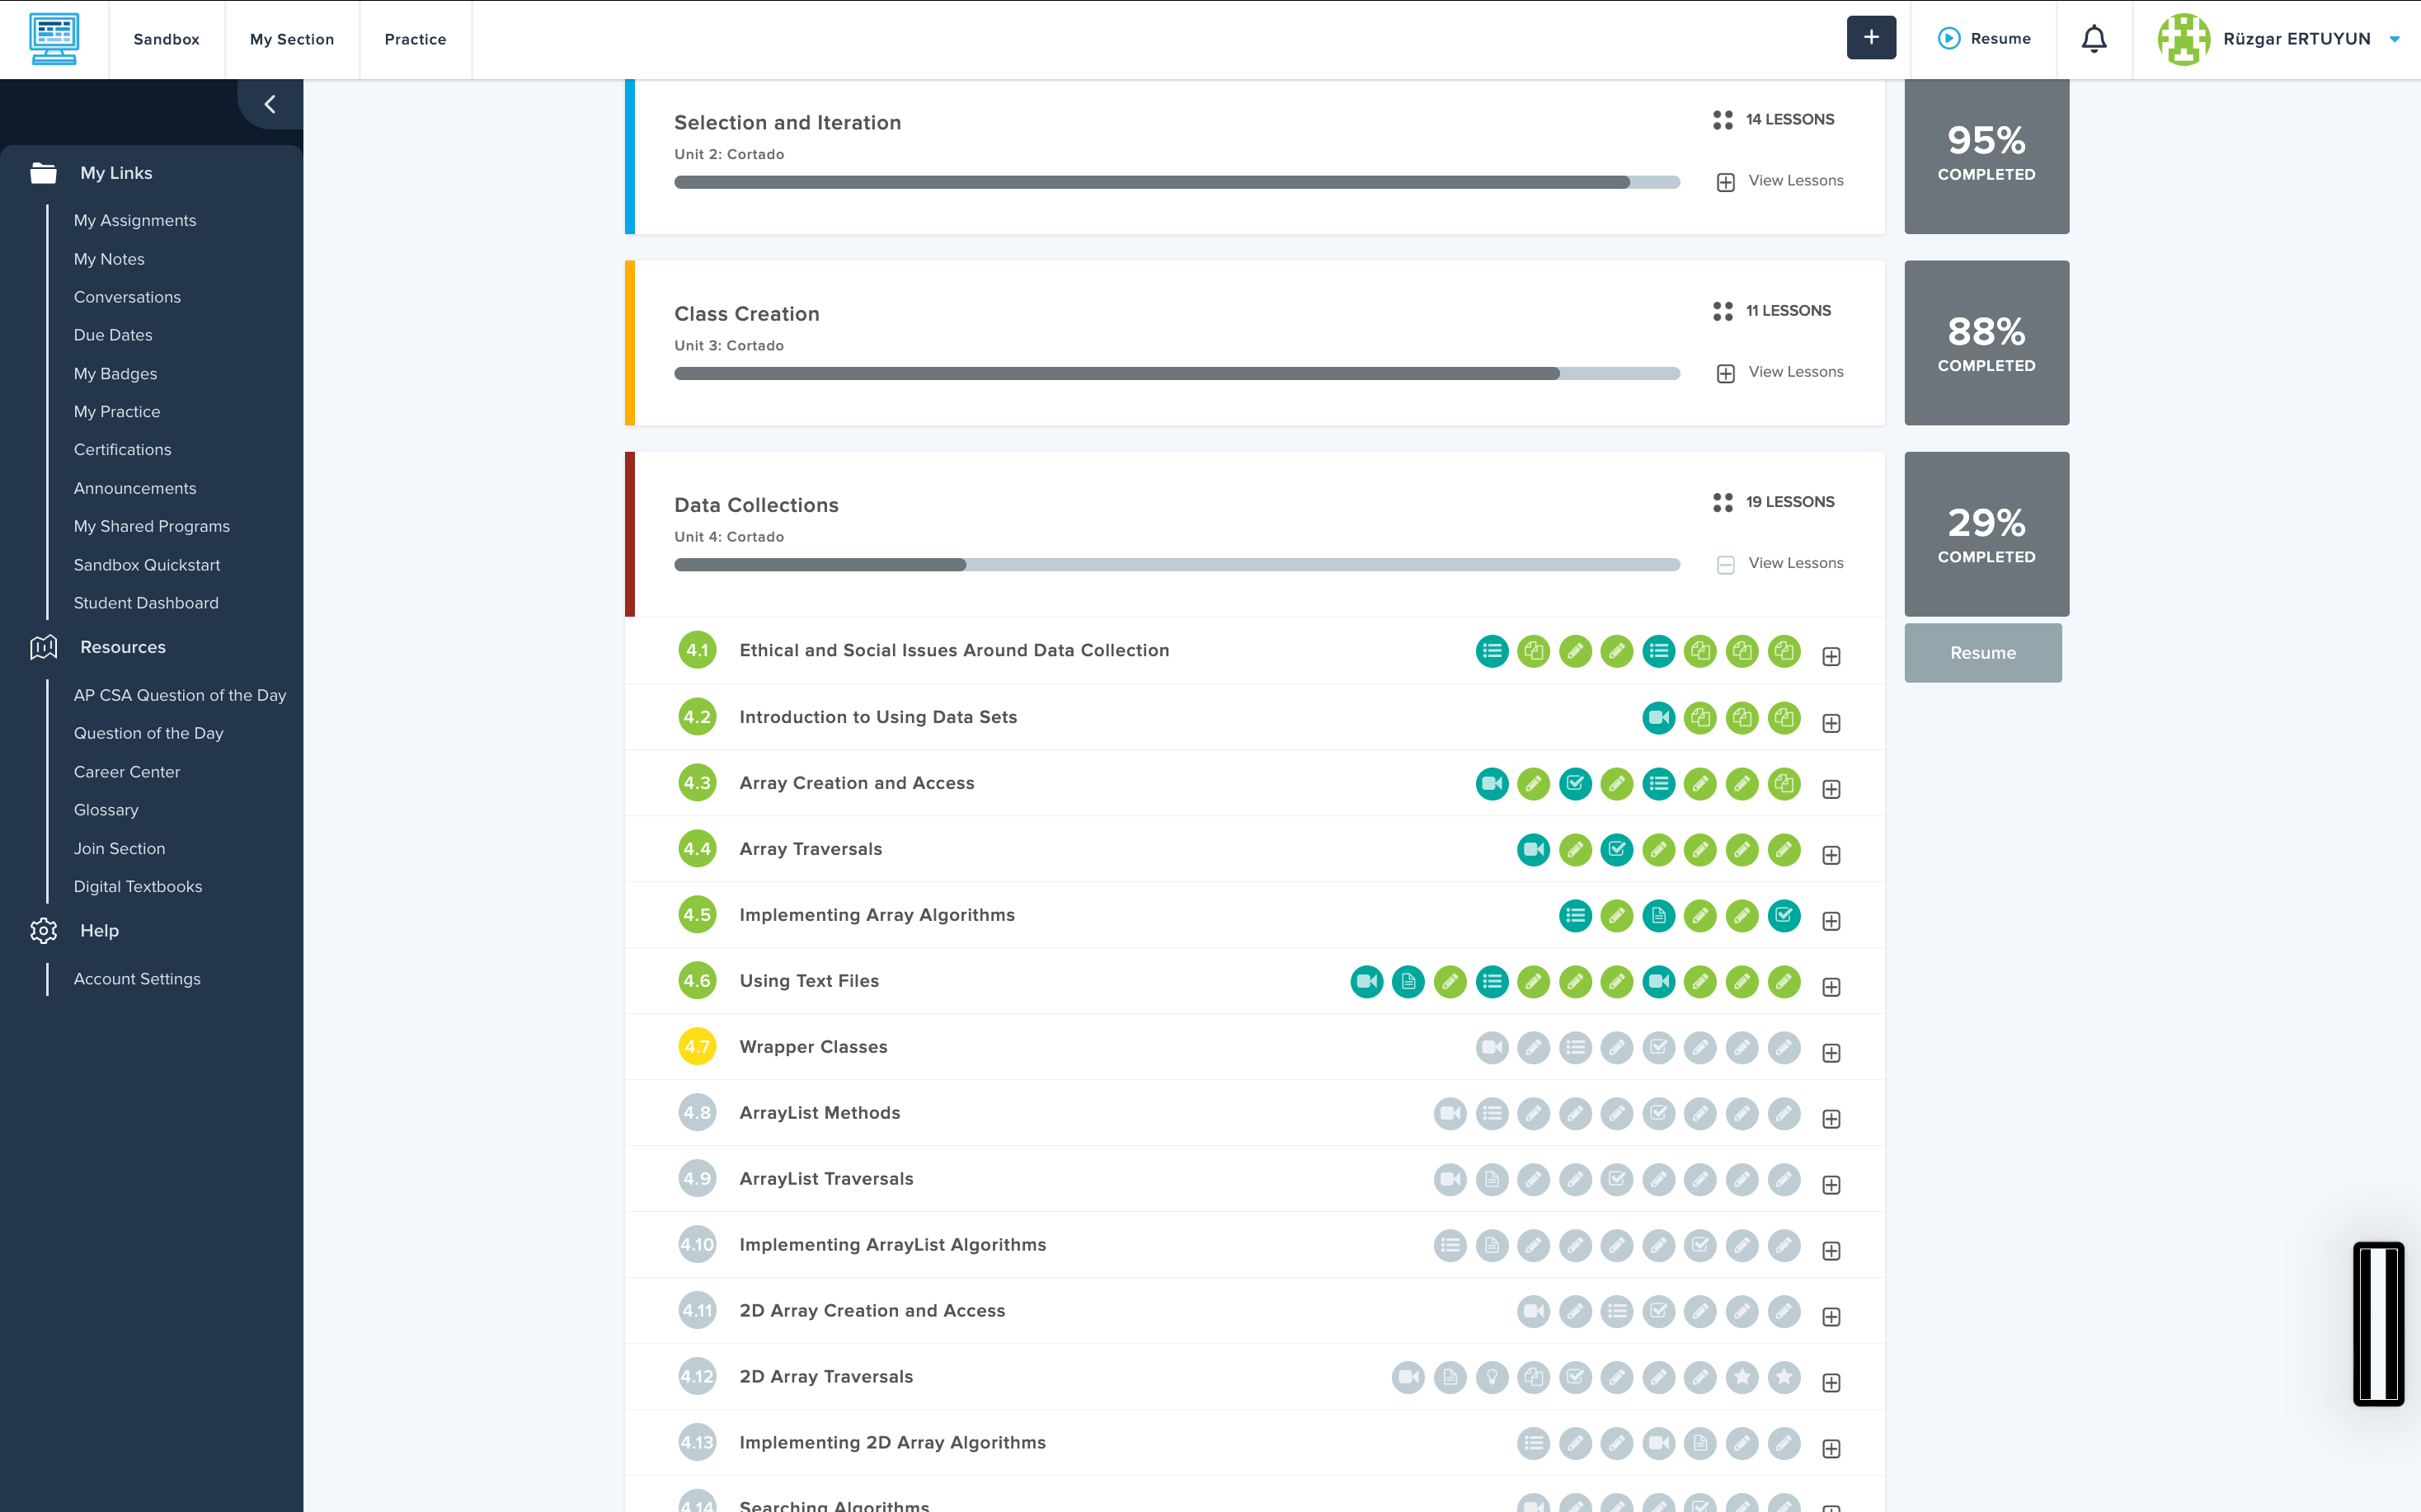Open the video icon in Wrapper Classes row

(x=1492, y=1047)
